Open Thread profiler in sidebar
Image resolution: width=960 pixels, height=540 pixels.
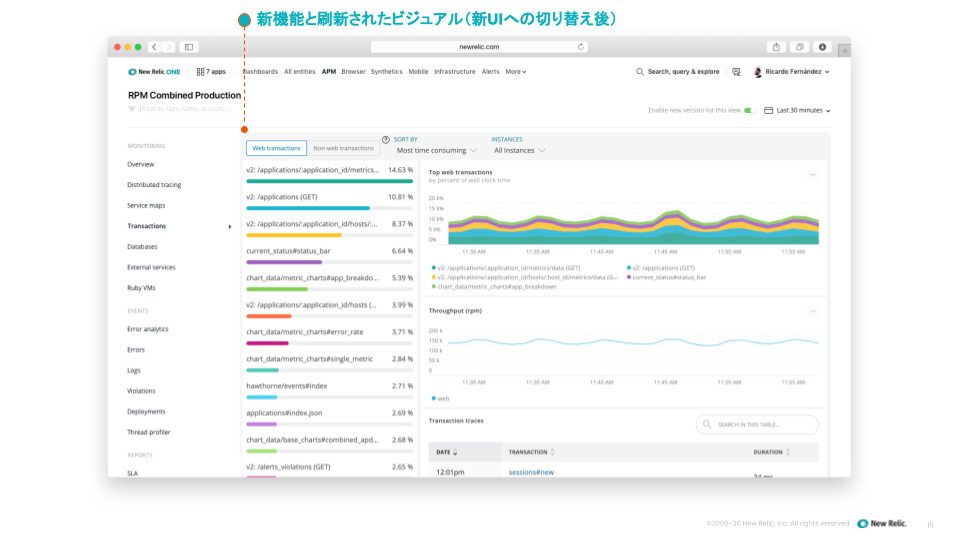(149, 432)
